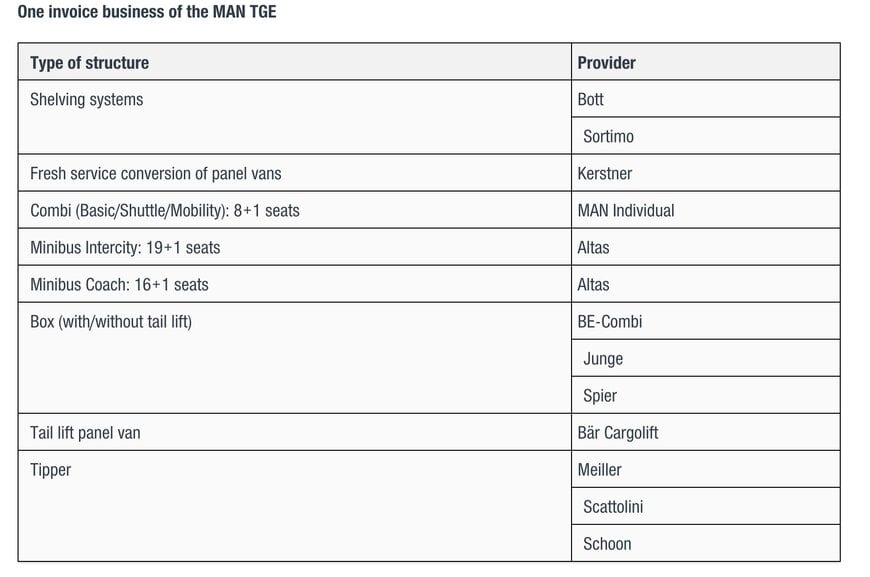Click the 'Shelving systems' cell
Image resolution: width=870 pixels, height=577 pixels.
click(x=295, y=117)
